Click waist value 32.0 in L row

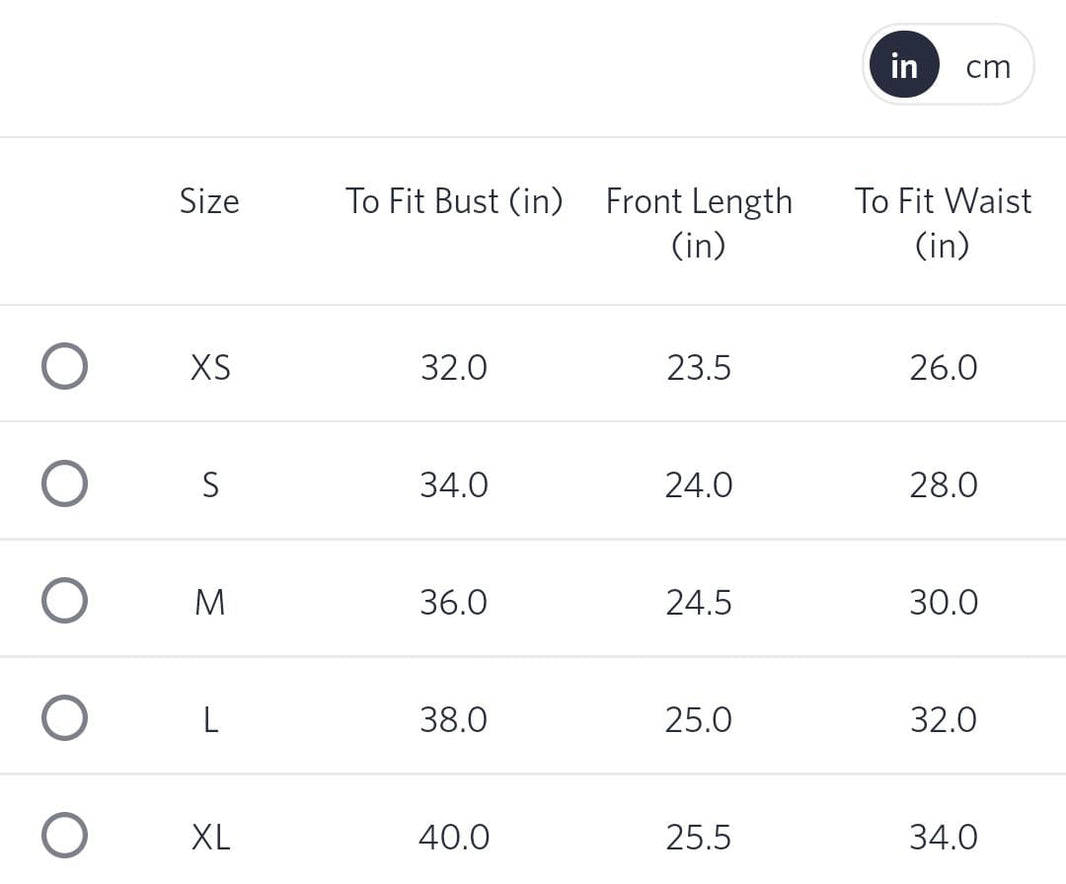click(x=943, y=720)
